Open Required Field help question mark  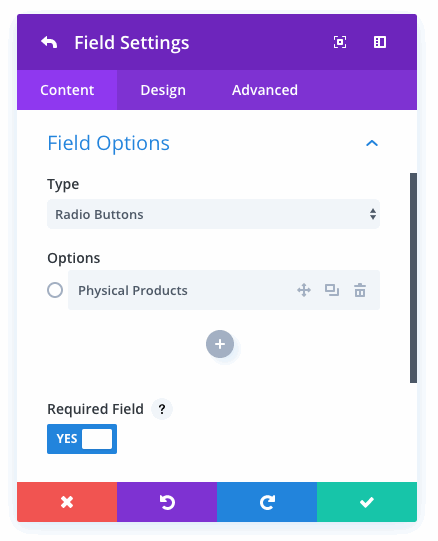point(162,409)
